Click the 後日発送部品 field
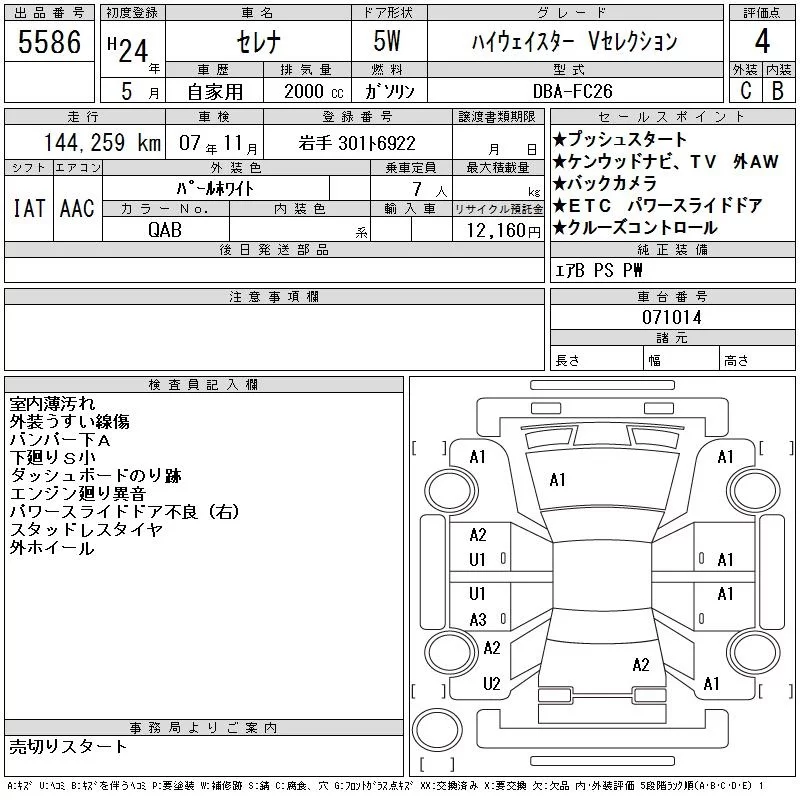The width and height of the screenshot is (800, 800). click(274, 270)
